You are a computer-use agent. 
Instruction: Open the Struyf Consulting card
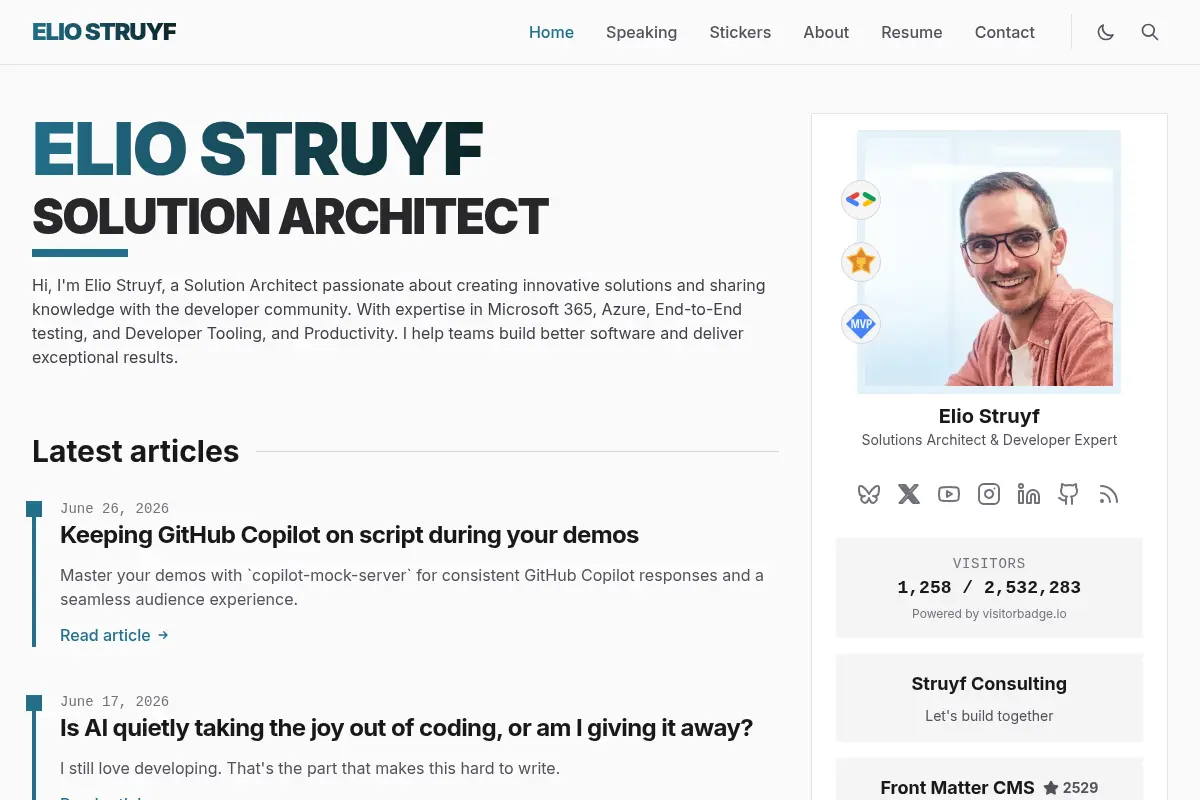coord(989,698)
